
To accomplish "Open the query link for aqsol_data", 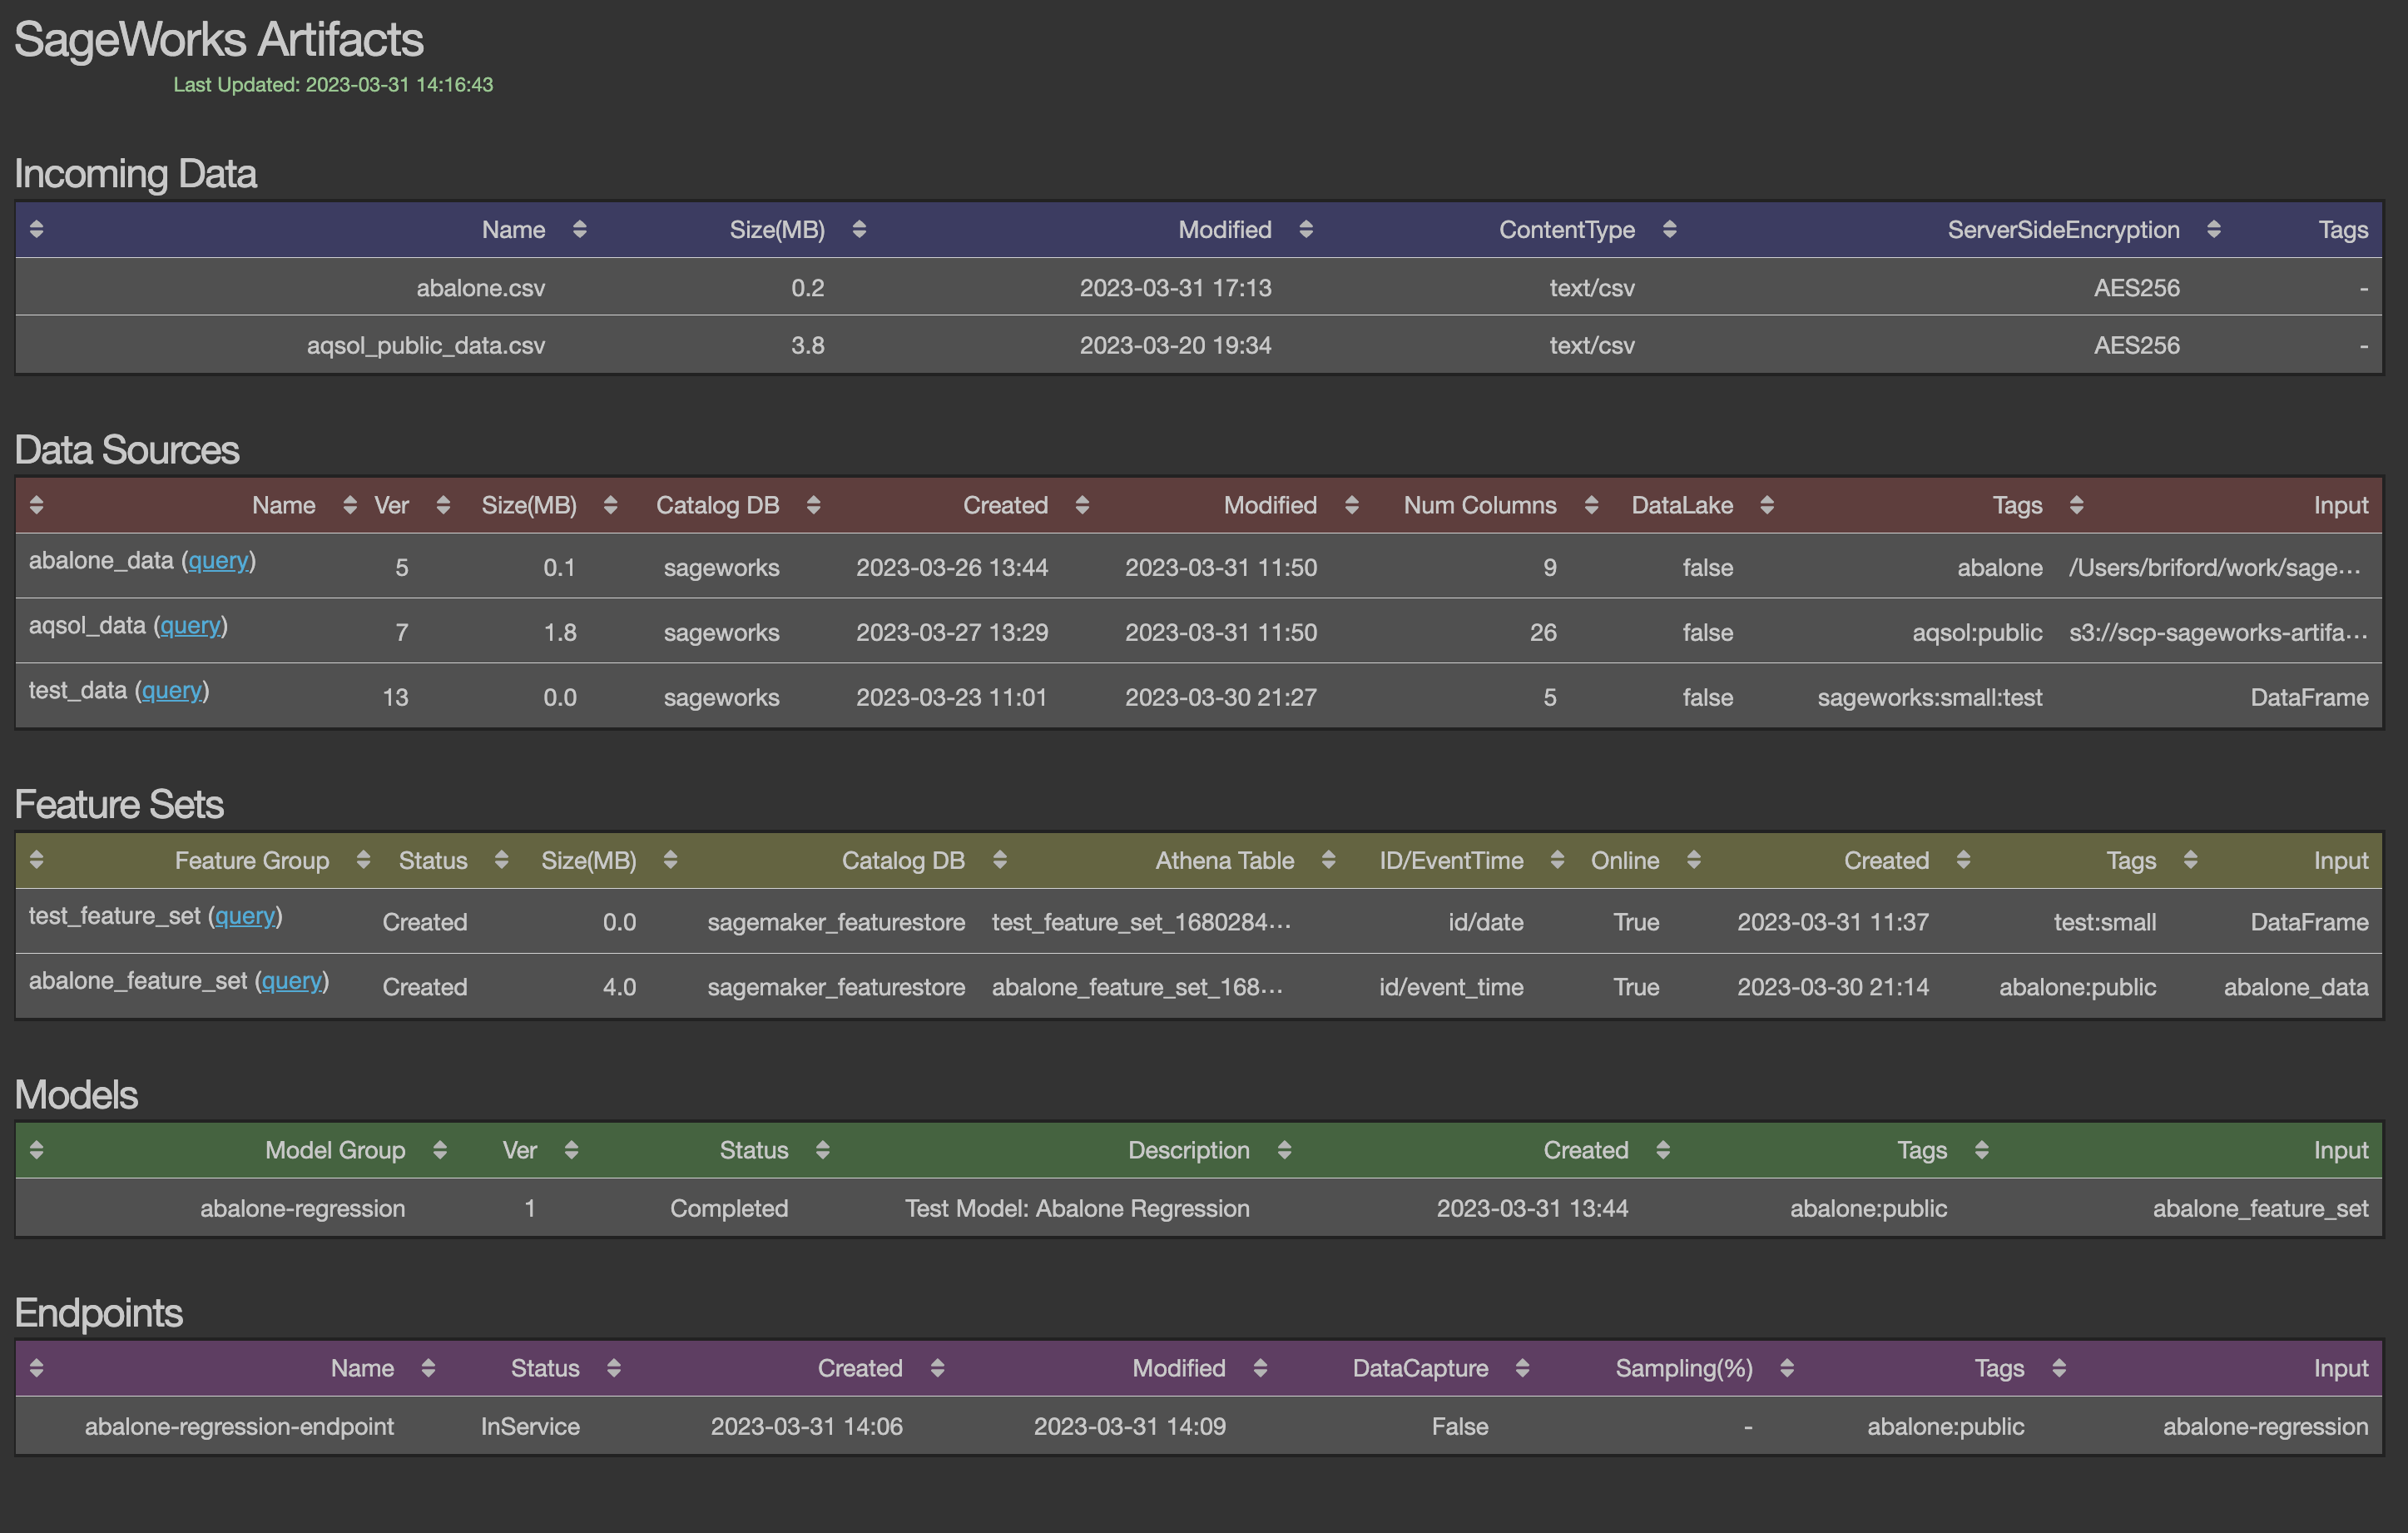I will (190, 626).
